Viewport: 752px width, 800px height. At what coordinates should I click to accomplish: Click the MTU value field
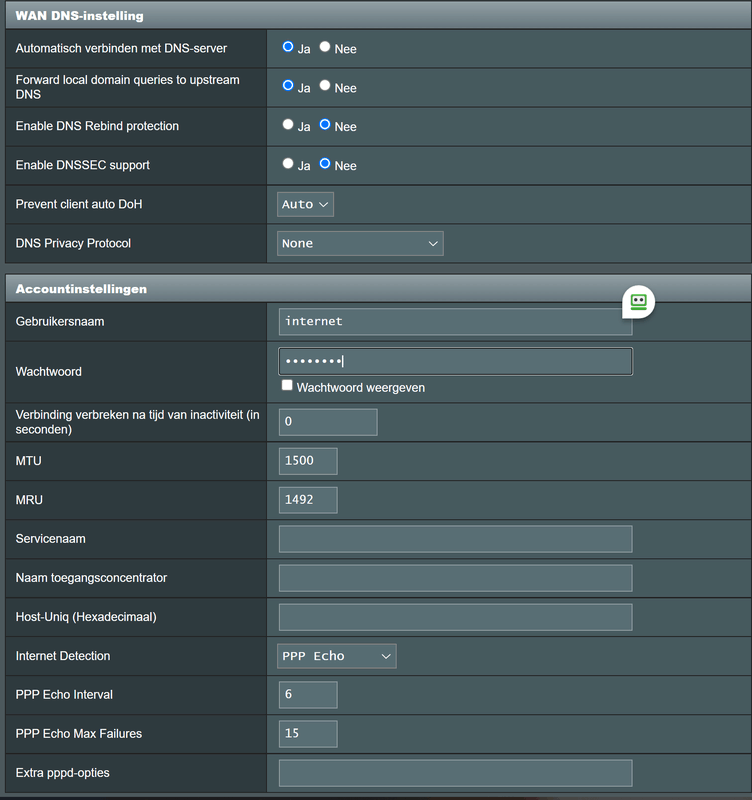308,461
